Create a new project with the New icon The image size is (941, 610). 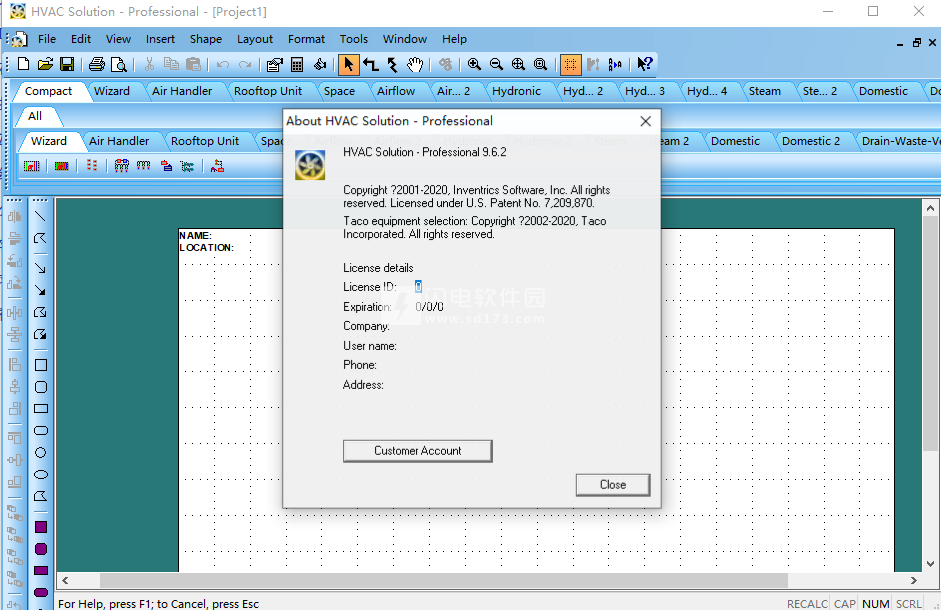(x=23, y=64)
